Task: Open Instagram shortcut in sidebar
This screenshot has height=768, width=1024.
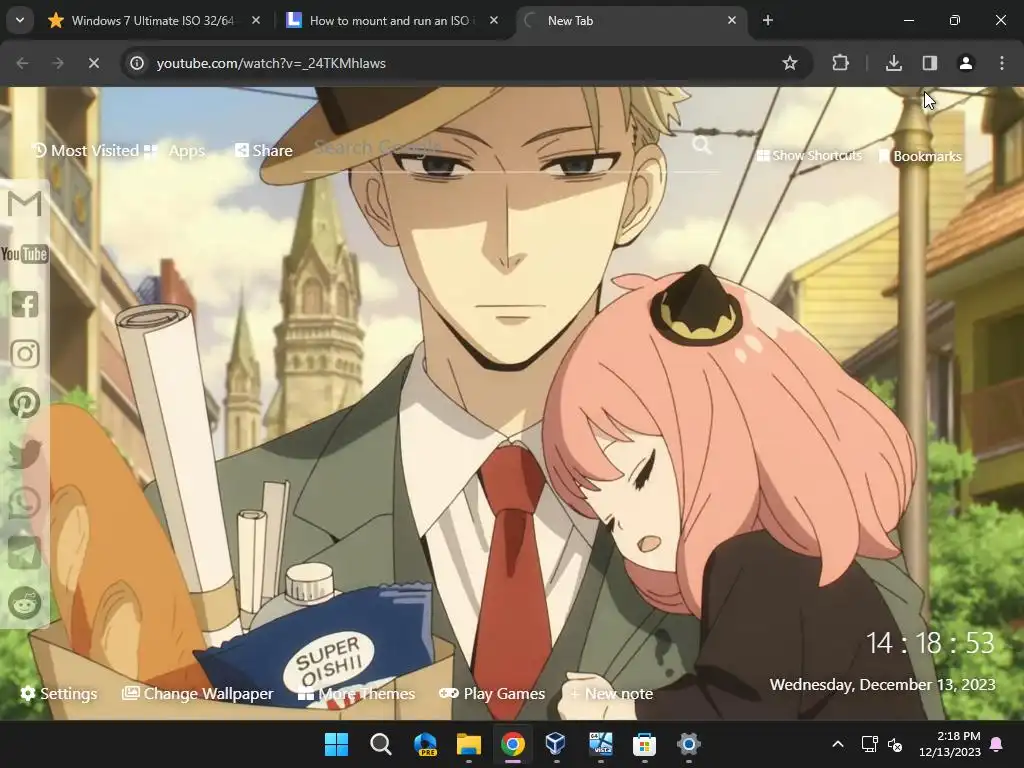Action: pos(25,354)
